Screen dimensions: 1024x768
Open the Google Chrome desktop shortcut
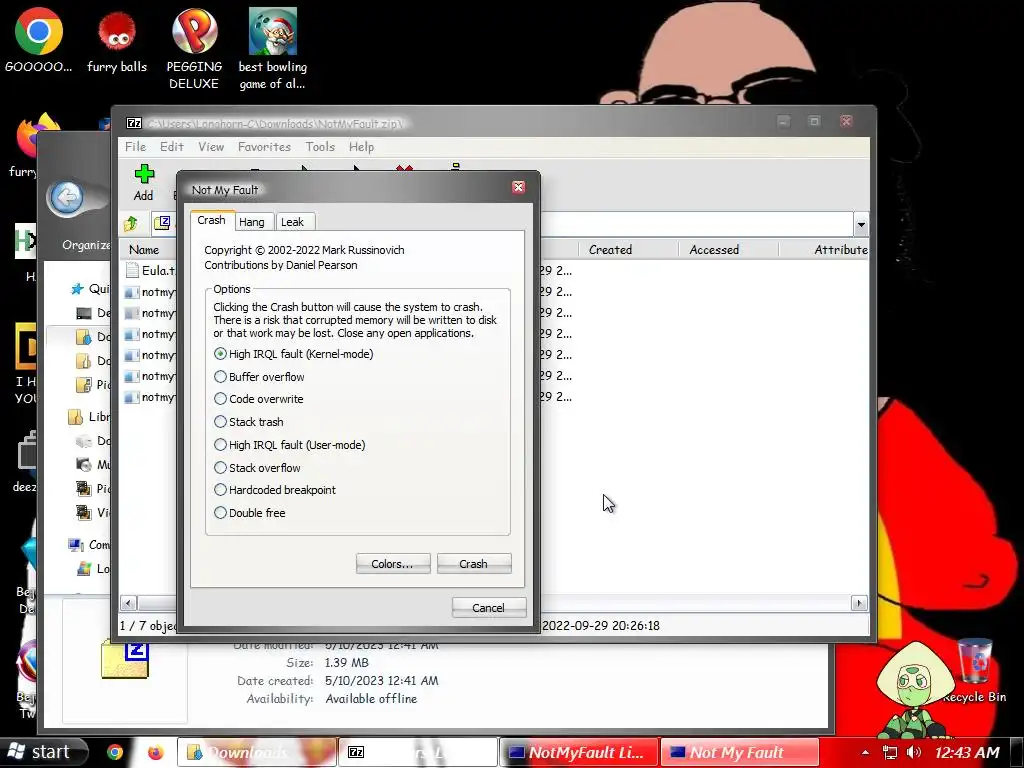(x=39, y=40)
